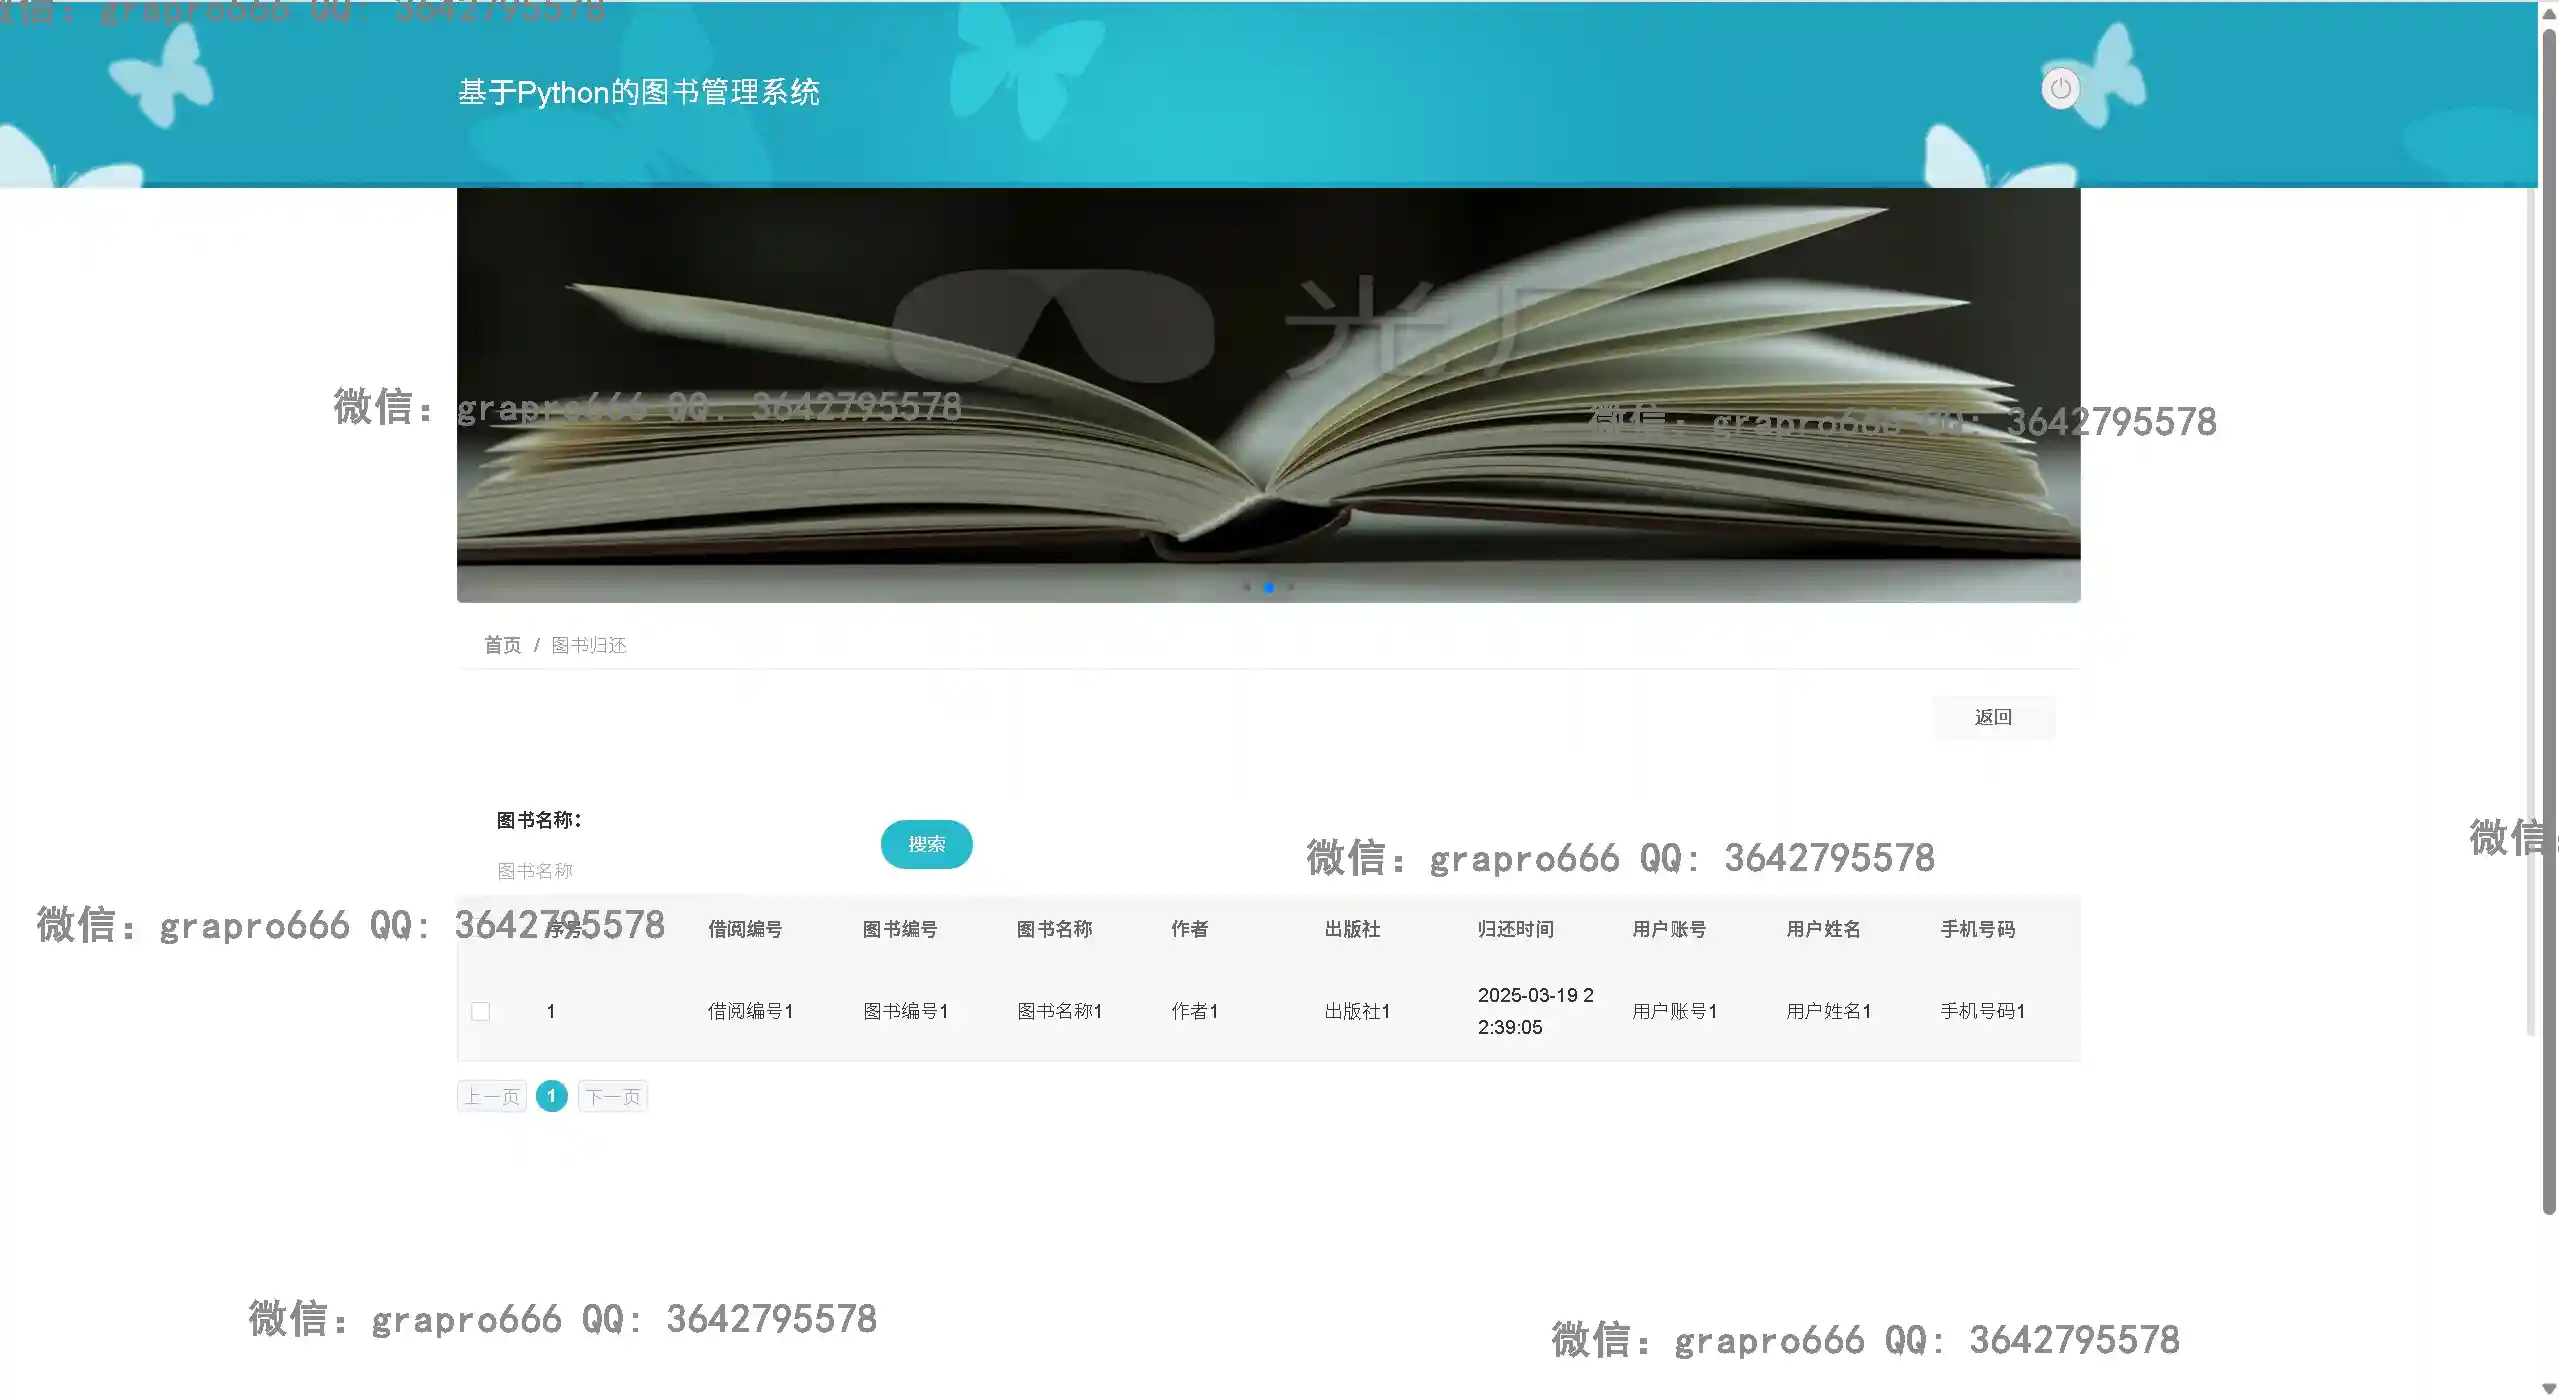Click the 归还时间 column header
This screenshot has height=1399, width=2559.
1515,929
